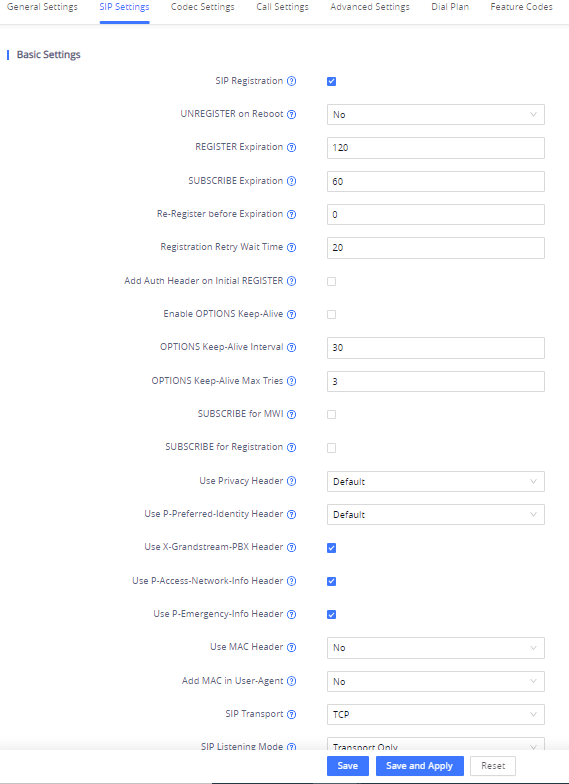The width and height of the screenshot is (569, 784).
Task: Show help for REGISTER Expiration
Action: [292, 147]
